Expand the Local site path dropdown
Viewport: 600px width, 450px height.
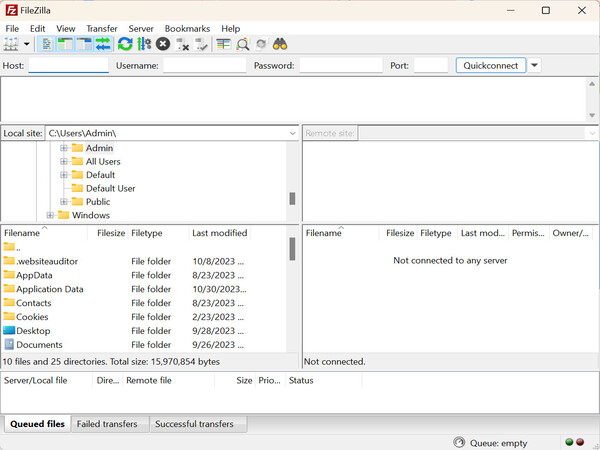pyautogui.click(x=291, y=133)
